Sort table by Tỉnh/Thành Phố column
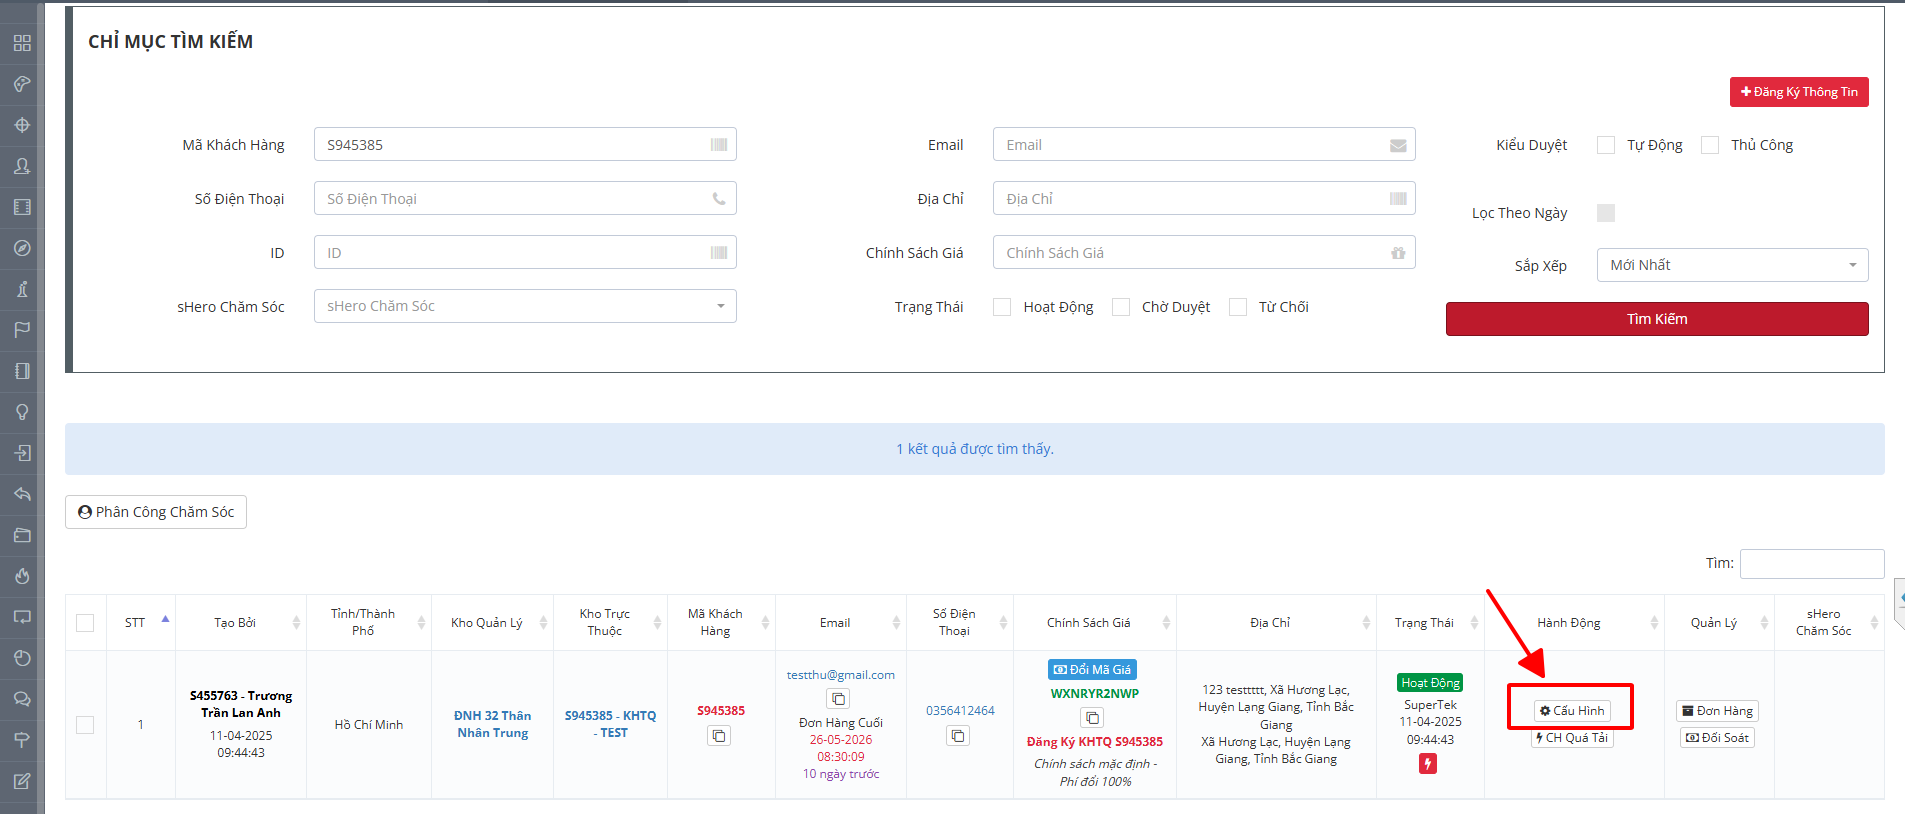This screenshot has width=1905, height=814. point(369,623)
